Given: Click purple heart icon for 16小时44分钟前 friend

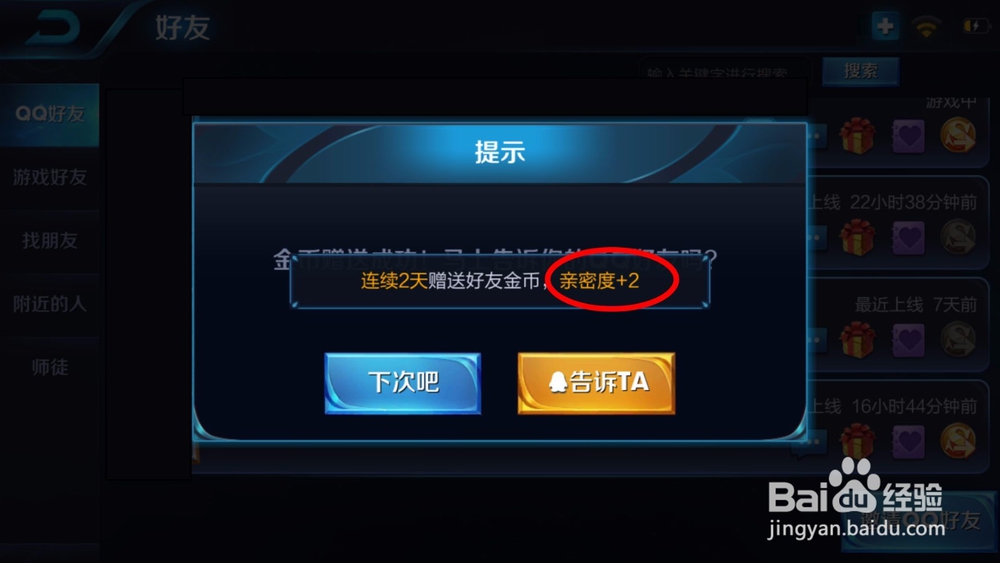Looking at the screenshot, I should click(x=908, y=441).
